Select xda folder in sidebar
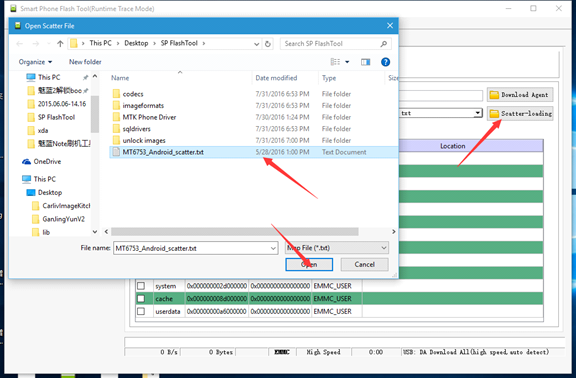The height and width of the screenshot is (378, 576). (x=43, y=130)
